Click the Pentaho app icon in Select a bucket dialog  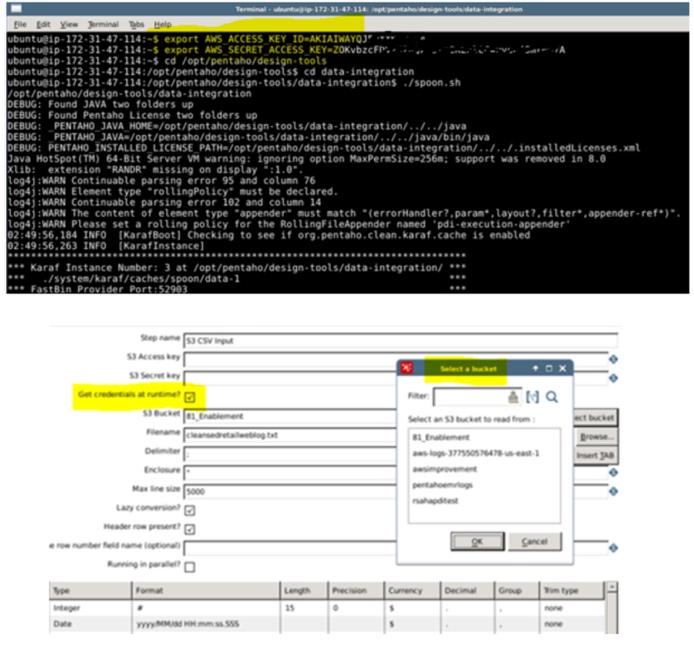407,367
